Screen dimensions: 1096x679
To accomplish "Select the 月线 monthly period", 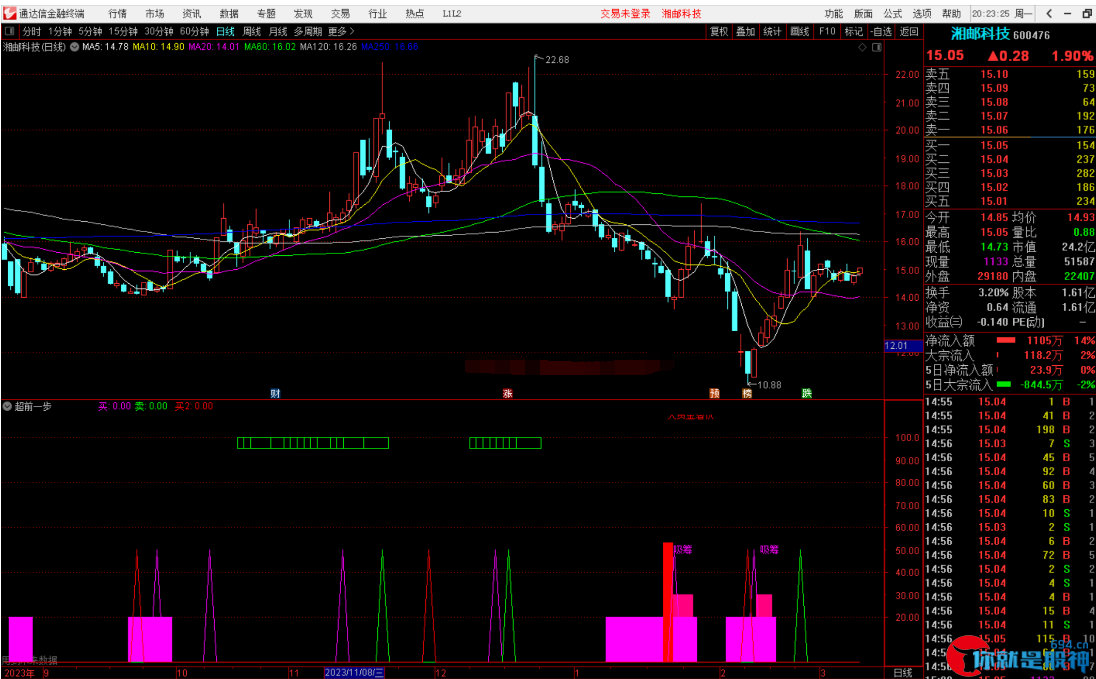I will [x=278, y=31].
